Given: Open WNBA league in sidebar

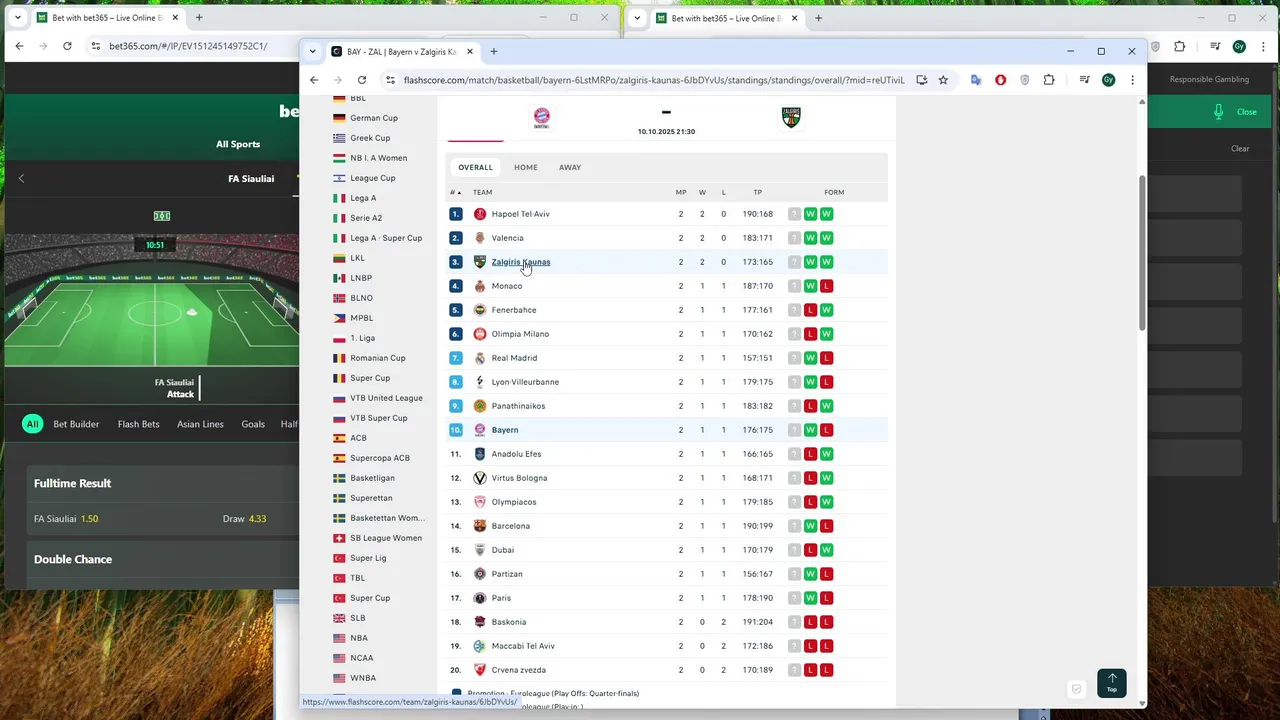Looking at the screenshot, I should tap(363, 678).
